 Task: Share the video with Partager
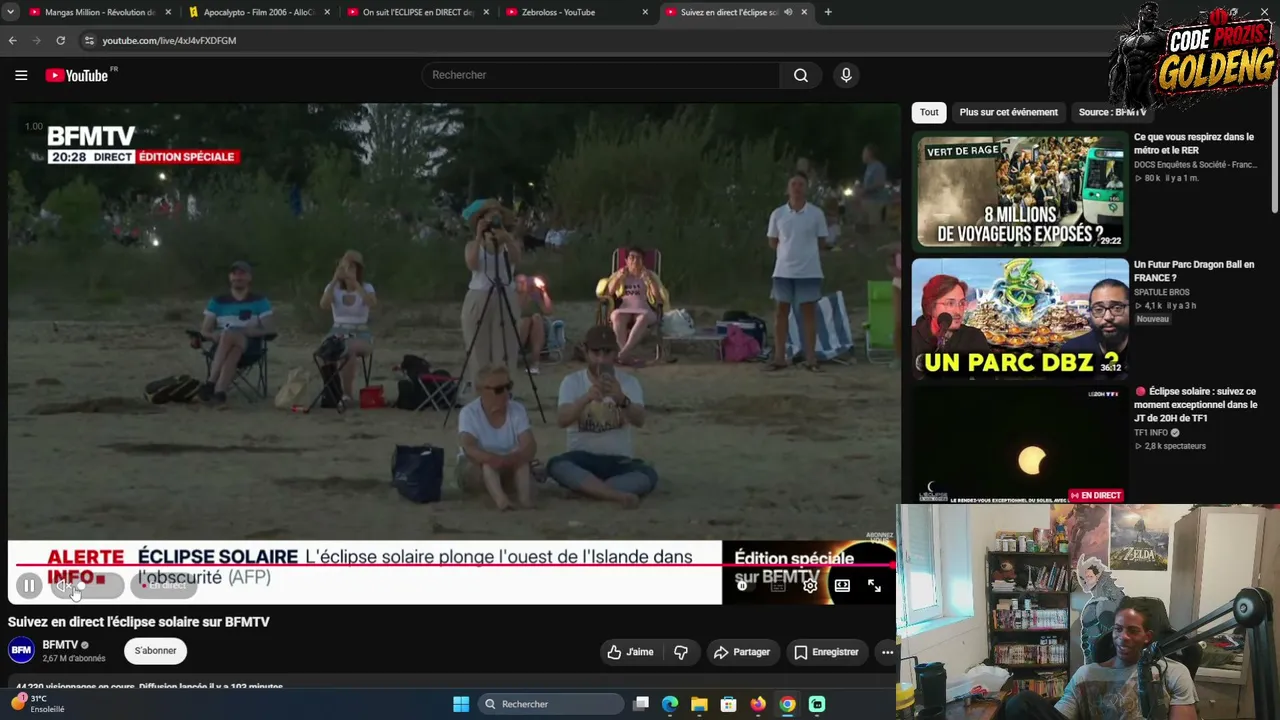741,652
